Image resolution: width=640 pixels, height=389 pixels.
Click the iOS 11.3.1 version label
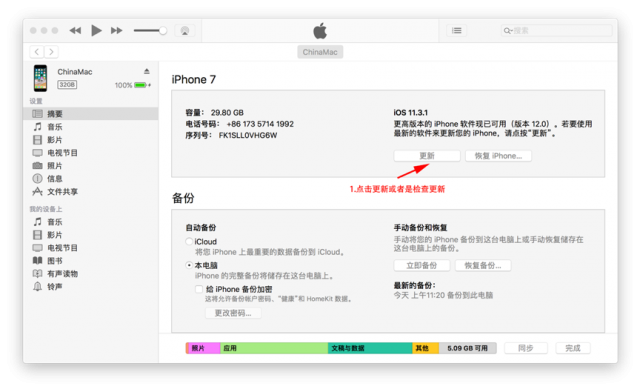[x=410, y=113]
